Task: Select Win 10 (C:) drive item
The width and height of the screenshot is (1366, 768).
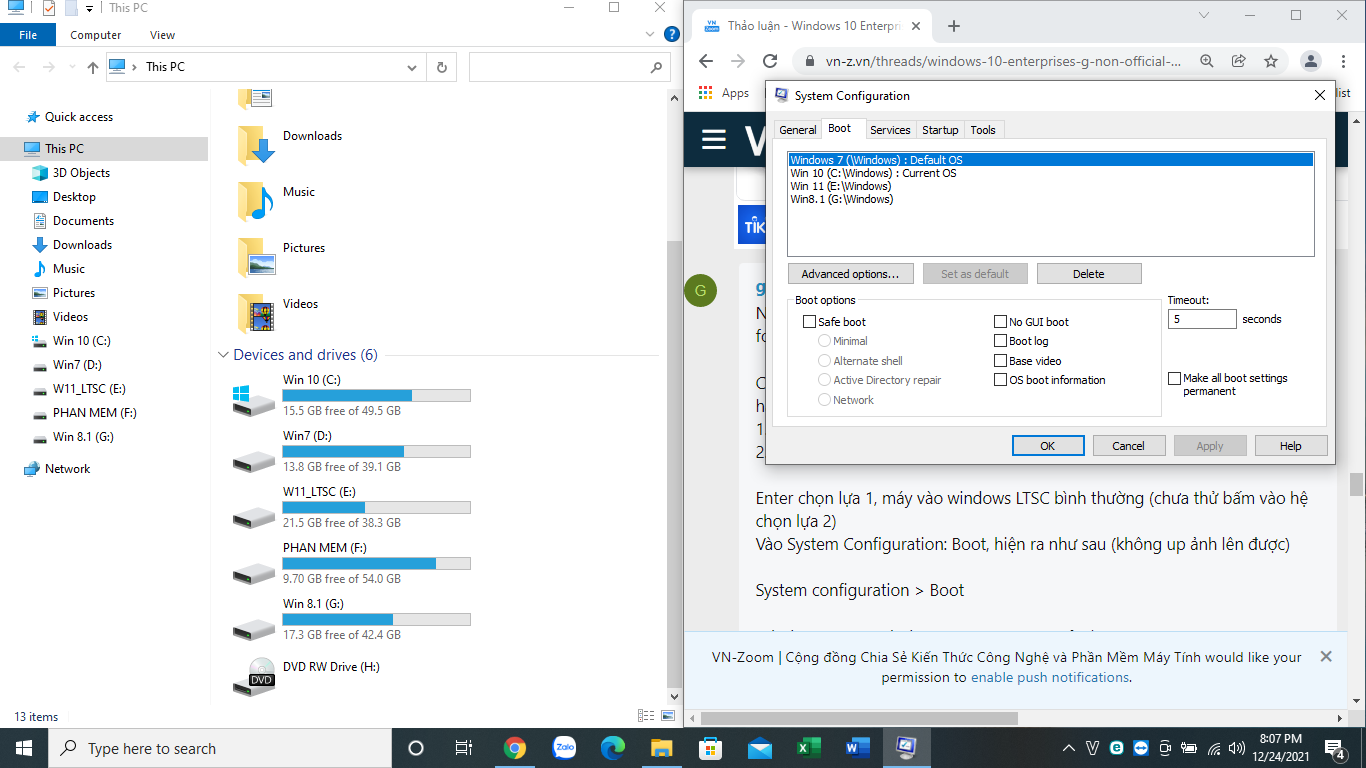Action: pyautogui.click(x=350, y=395)
